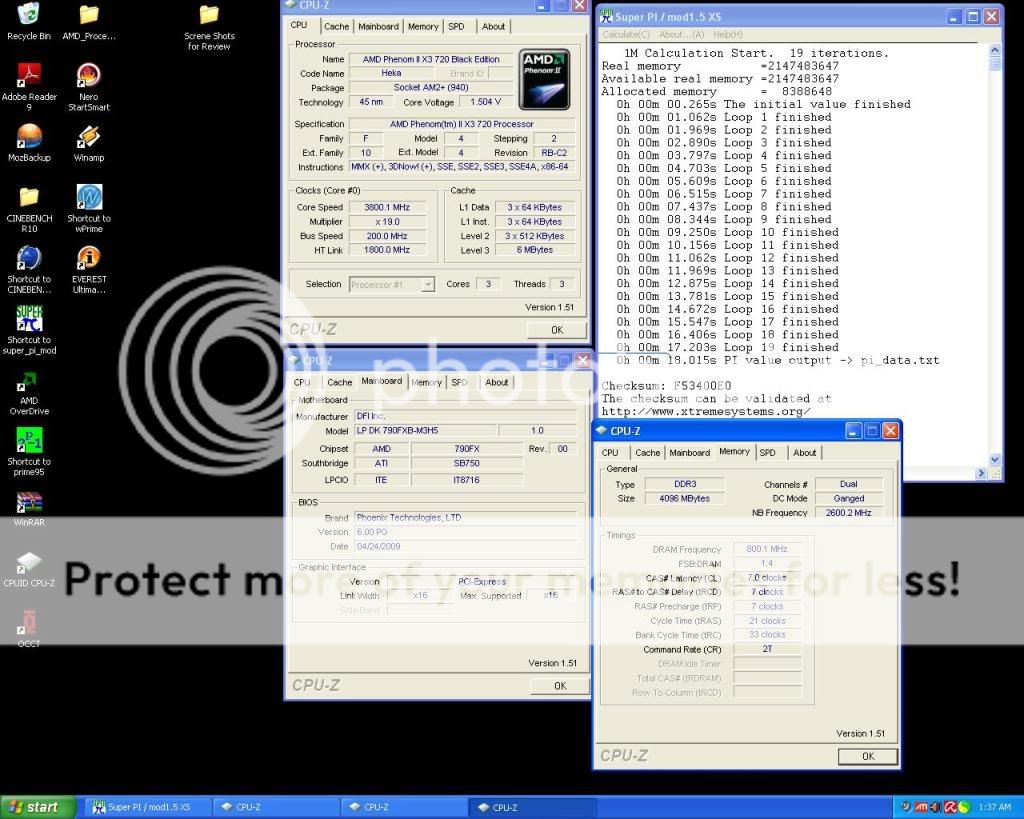Image resolution: width=1024 pixels, height=819 pixels.
Task: Open Mainboard tab in top CPU-Z window
Action: 378,26
